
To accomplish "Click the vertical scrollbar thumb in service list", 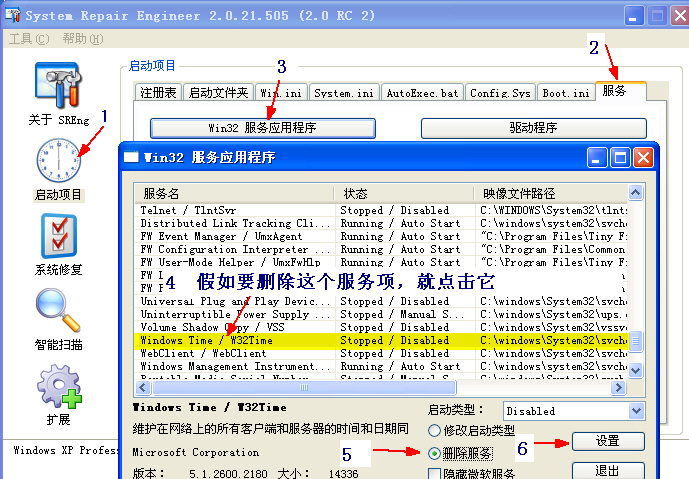I will 635,341.
